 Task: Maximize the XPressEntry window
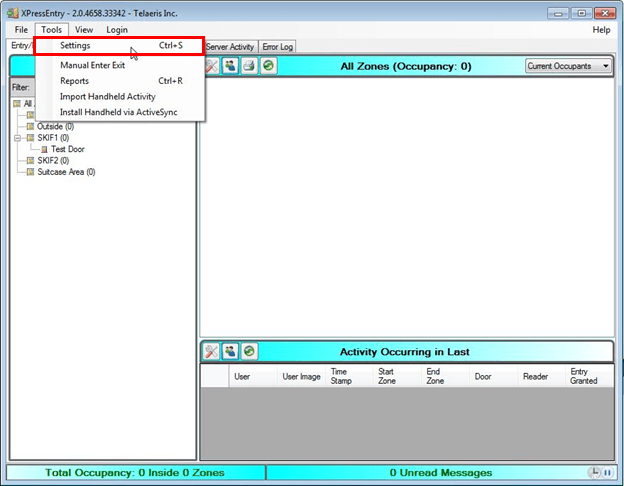pos(581,14)
